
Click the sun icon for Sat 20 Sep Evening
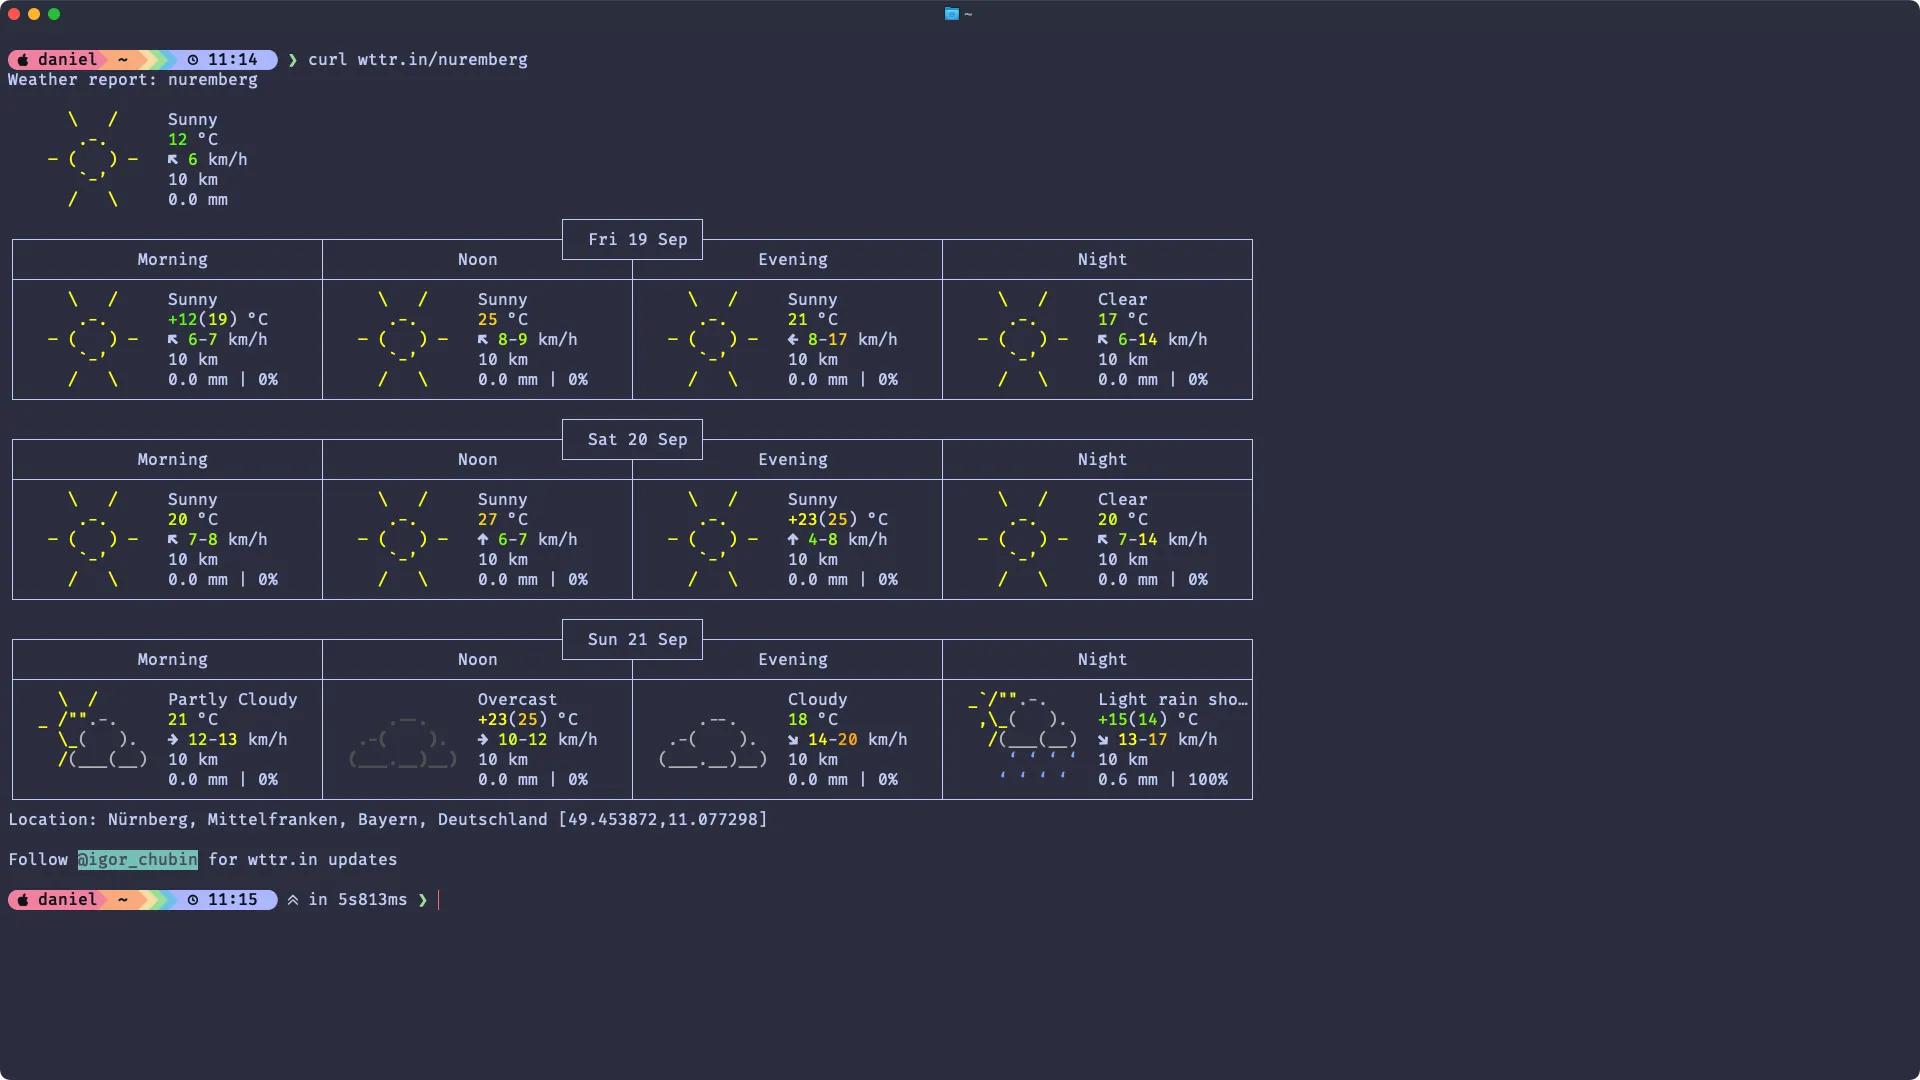point(713,540)
